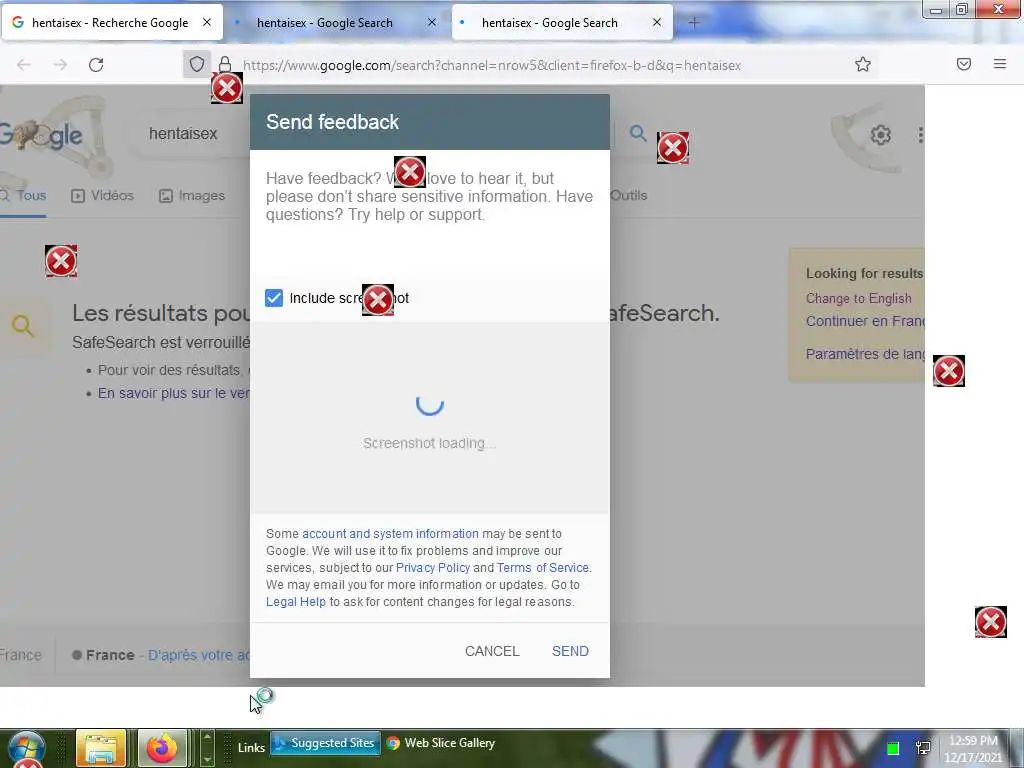Select the Tous search tab
This screenshot has height=768, width=1024.
click(x=24, y=195)
